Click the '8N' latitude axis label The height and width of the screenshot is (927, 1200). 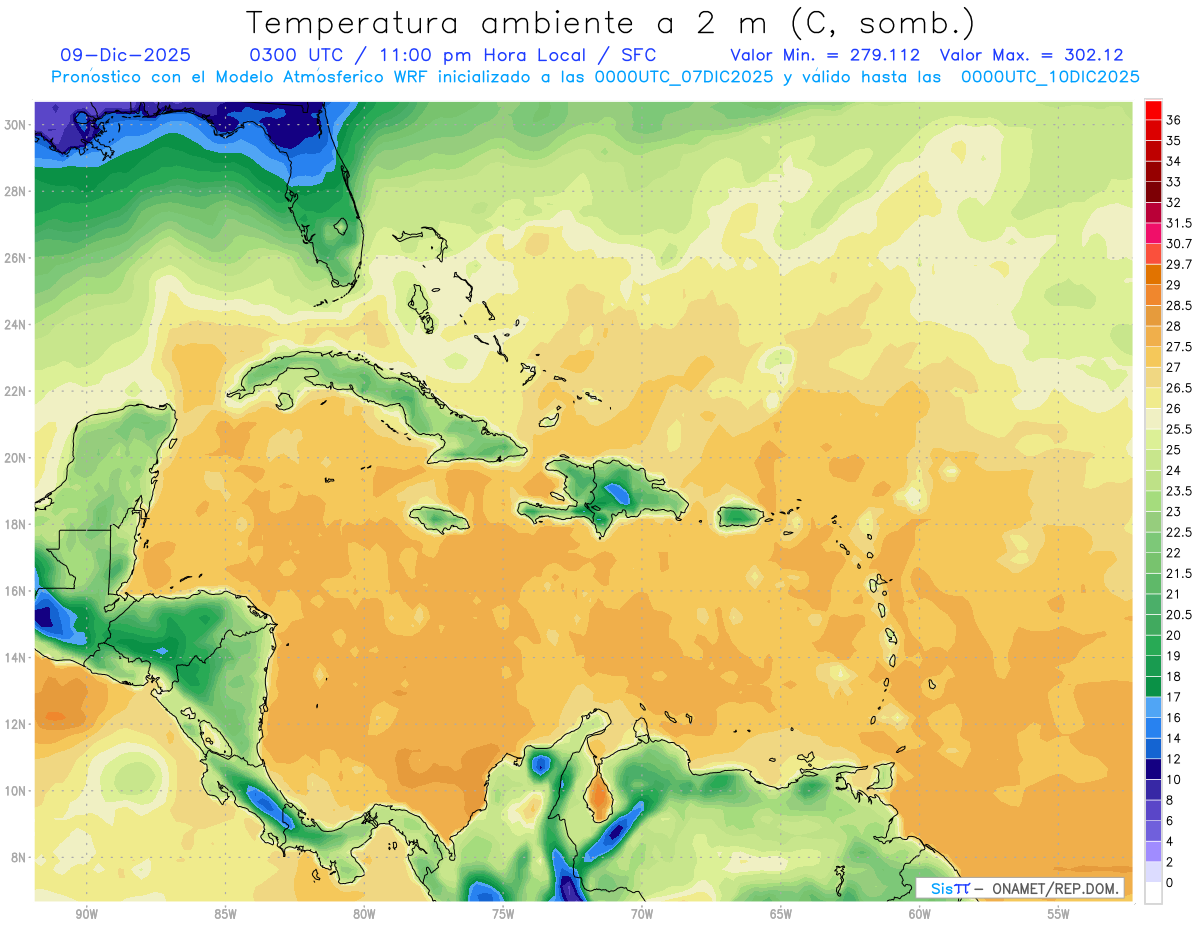pos(20,857)
